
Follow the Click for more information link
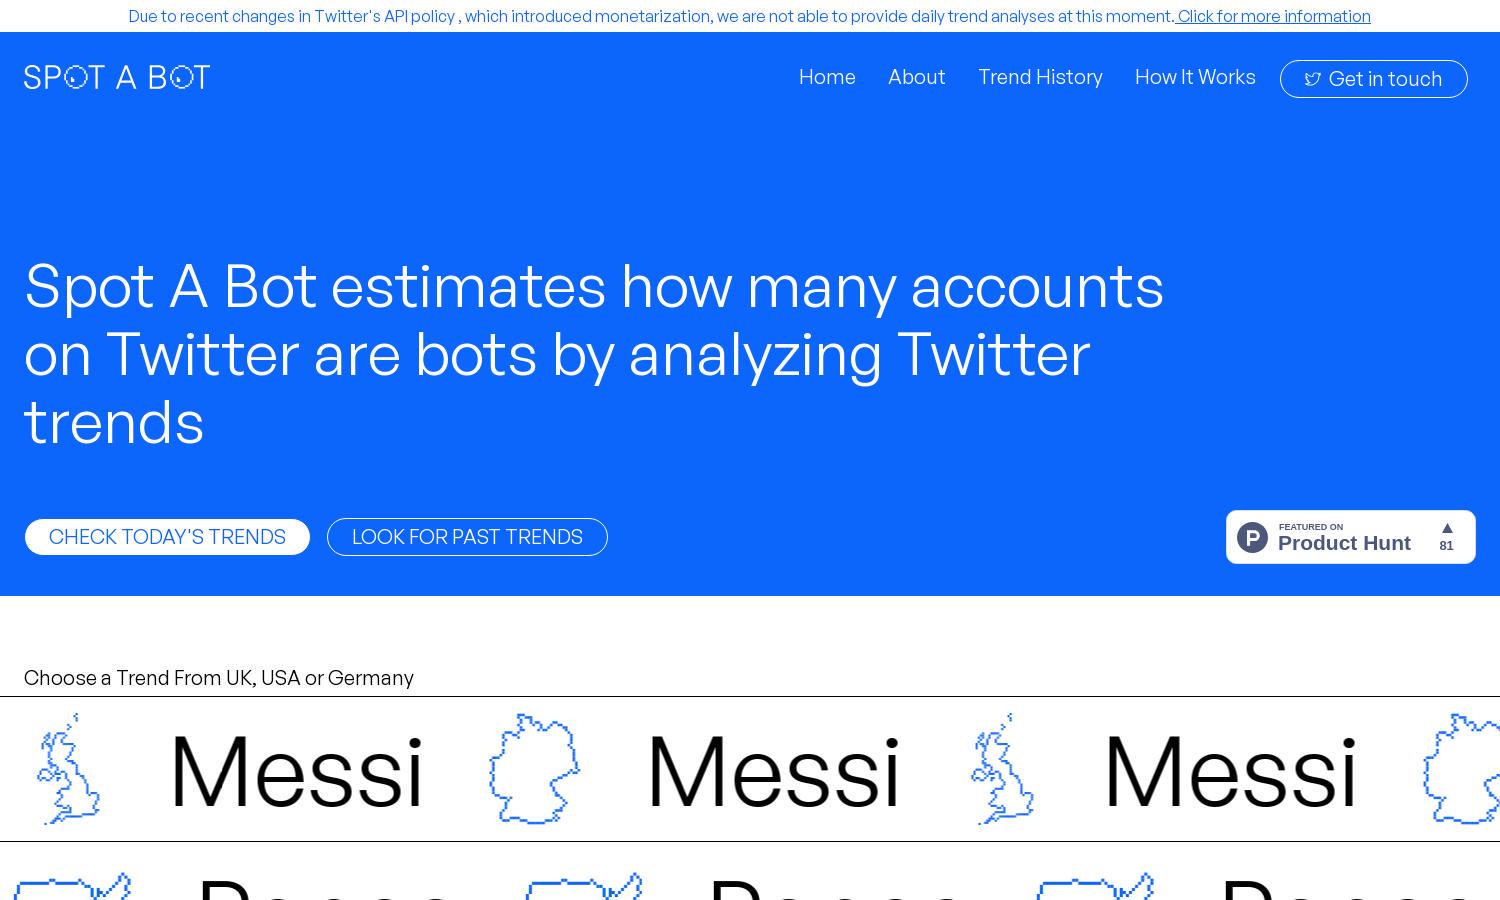[1273, 16]
